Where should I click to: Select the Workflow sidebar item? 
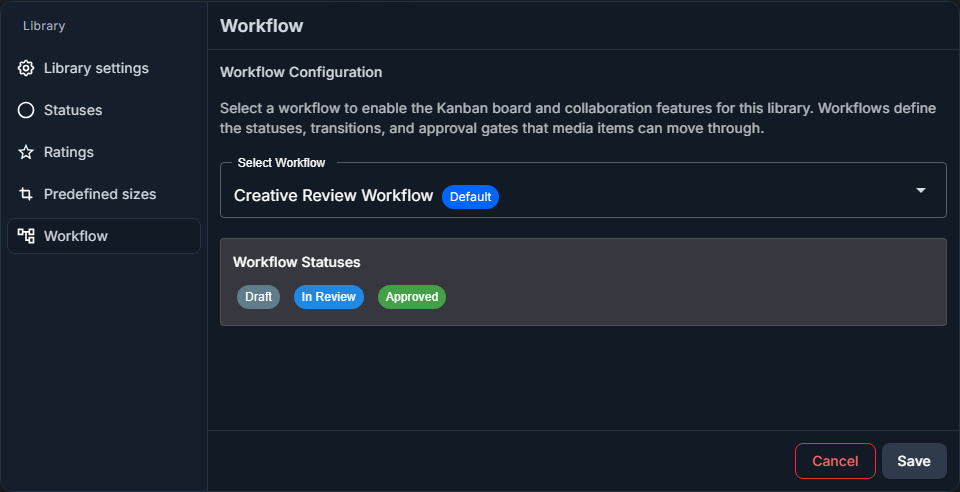pos(103,236)
